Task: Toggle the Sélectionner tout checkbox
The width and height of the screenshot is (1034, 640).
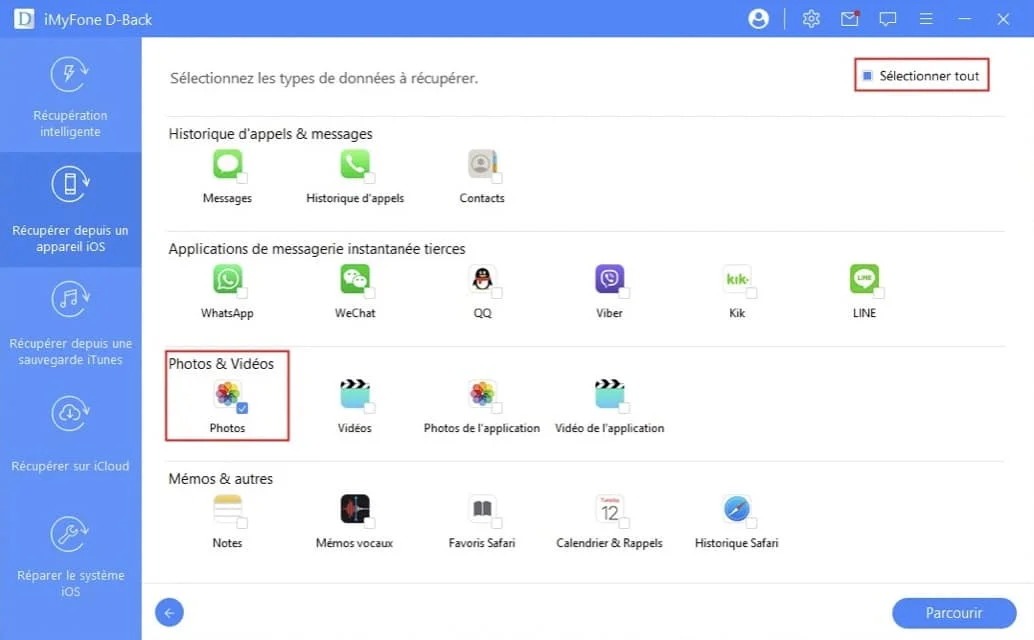Action: [868, 76]
